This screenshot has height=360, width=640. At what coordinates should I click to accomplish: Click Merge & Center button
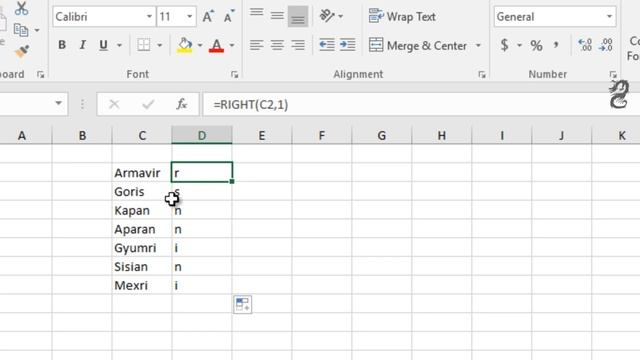click(x=418, y=45)
